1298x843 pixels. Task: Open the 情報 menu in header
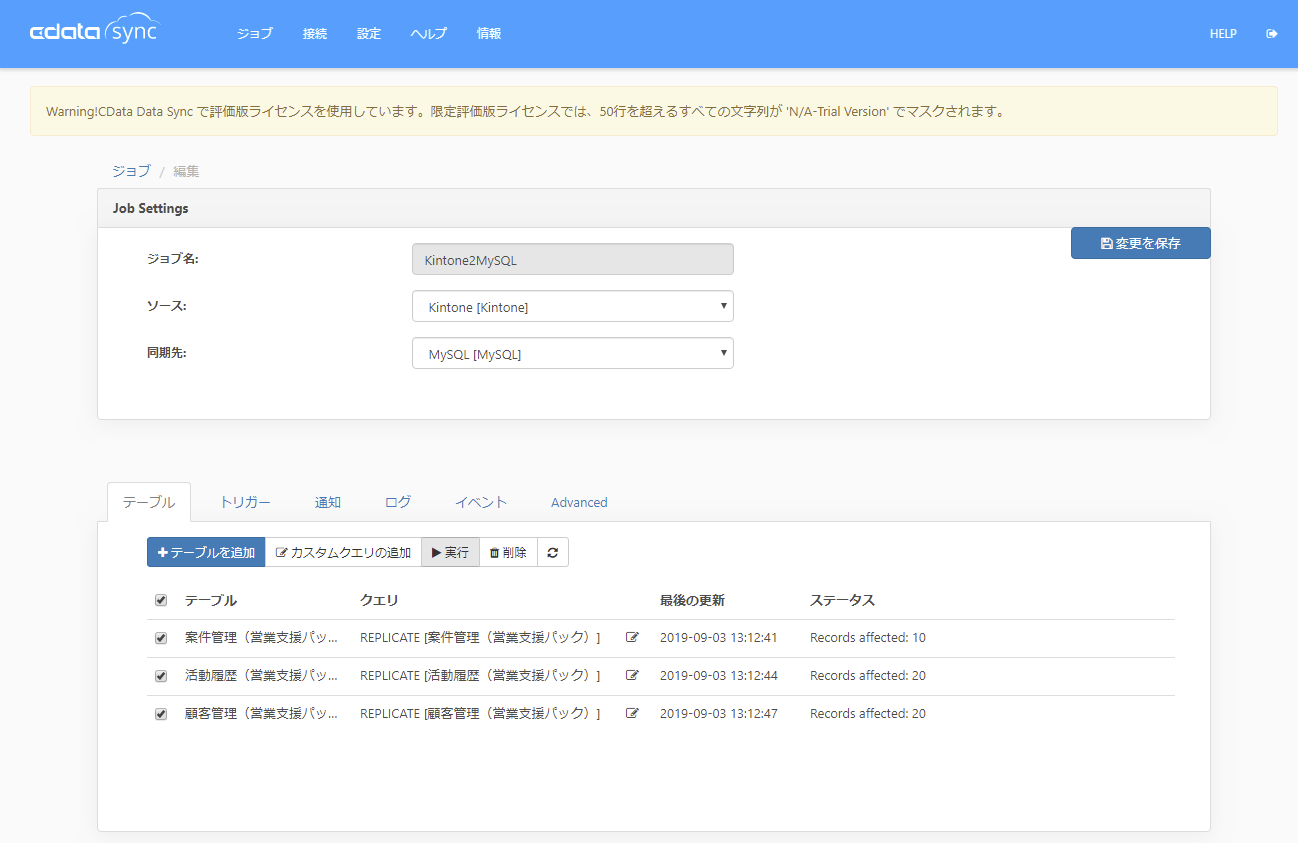(x=489, y=34)
